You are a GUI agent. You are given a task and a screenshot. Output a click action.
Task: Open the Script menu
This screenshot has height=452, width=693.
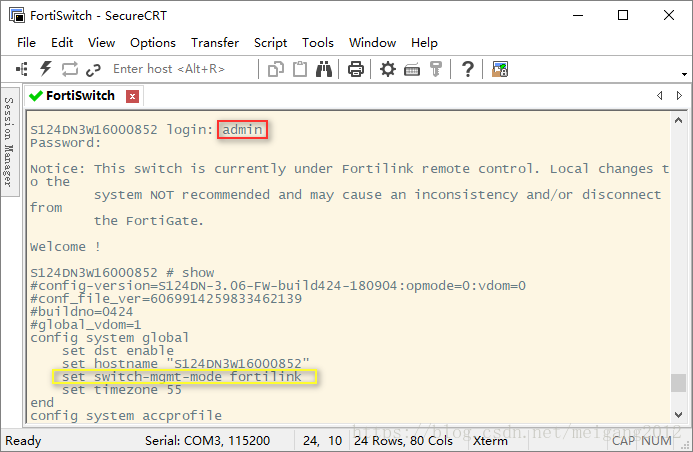270,43
